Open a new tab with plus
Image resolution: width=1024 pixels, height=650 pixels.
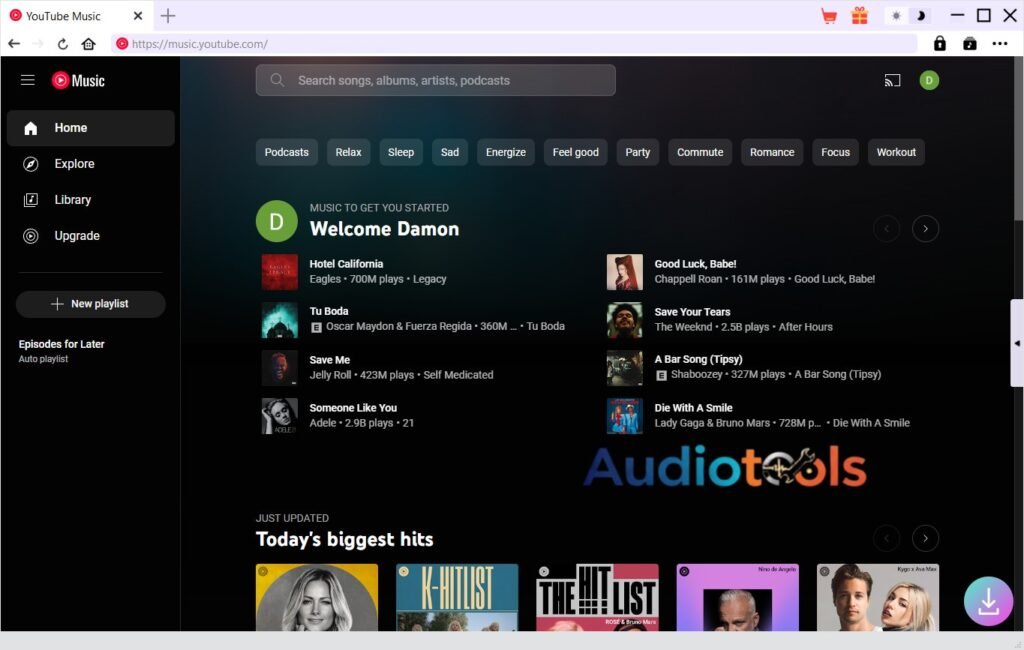click(x=168, y=16)
